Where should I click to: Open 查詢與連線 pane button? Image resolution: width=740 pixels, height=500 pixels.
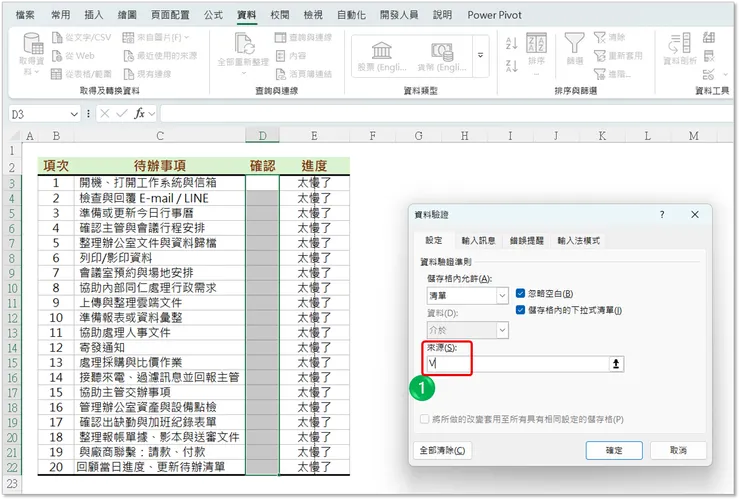(x=303, y=37)
